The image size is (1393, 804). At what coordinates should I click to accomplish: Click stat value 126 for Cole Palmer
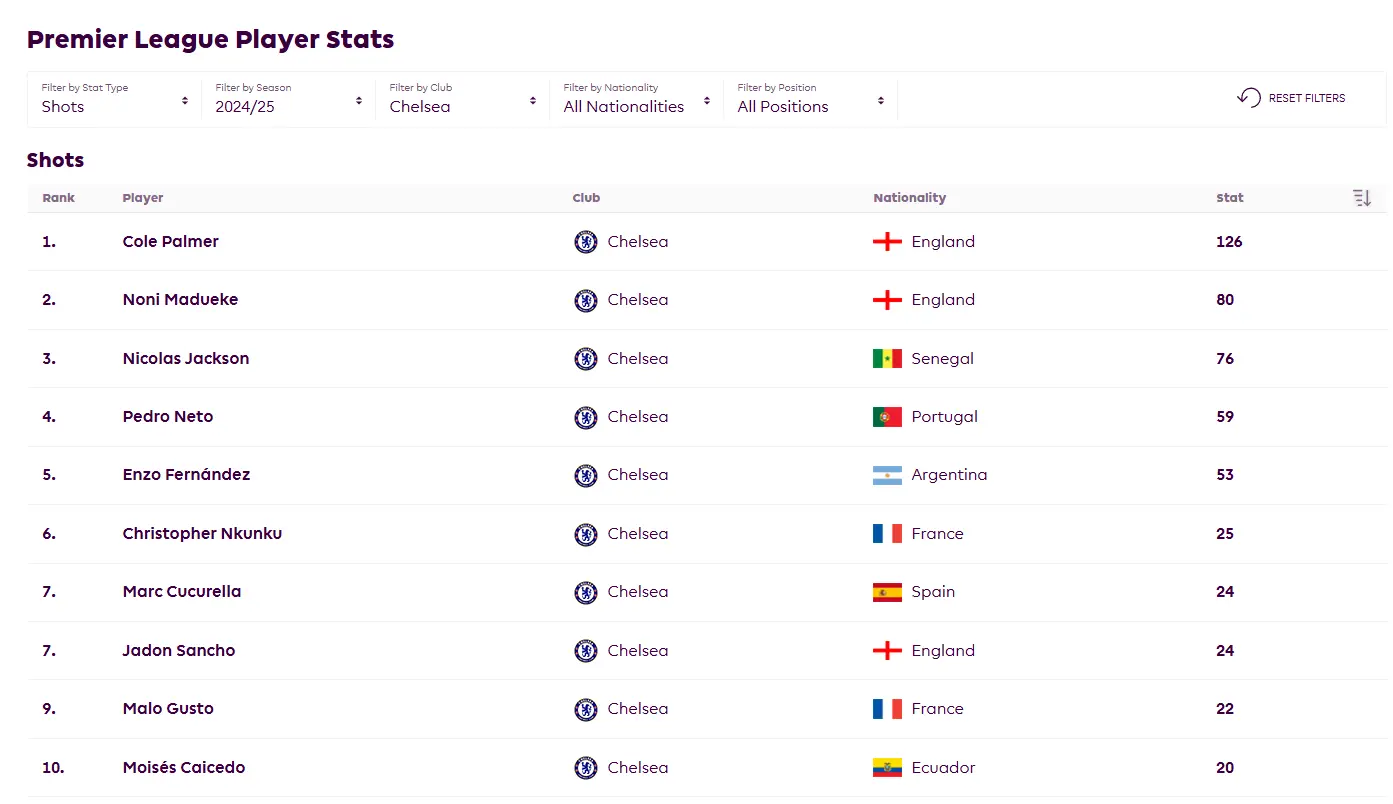point(1229,242)
